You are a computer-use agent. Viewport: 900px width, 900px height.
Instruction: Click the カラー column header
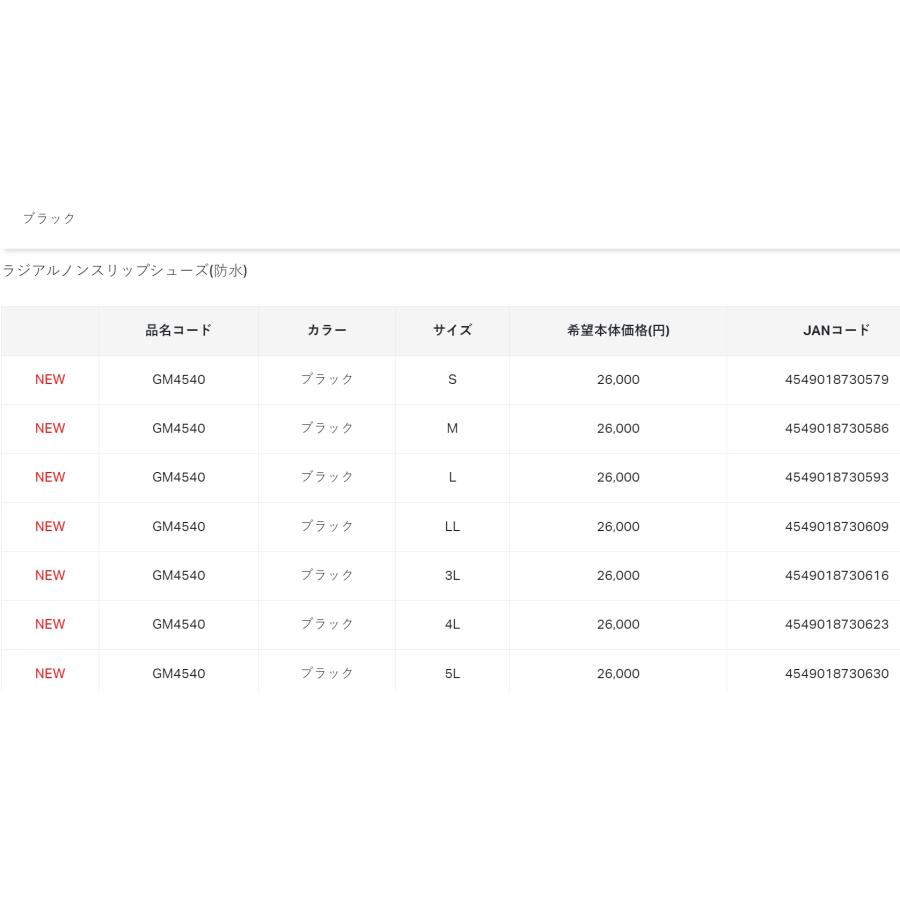click(327, 330)
